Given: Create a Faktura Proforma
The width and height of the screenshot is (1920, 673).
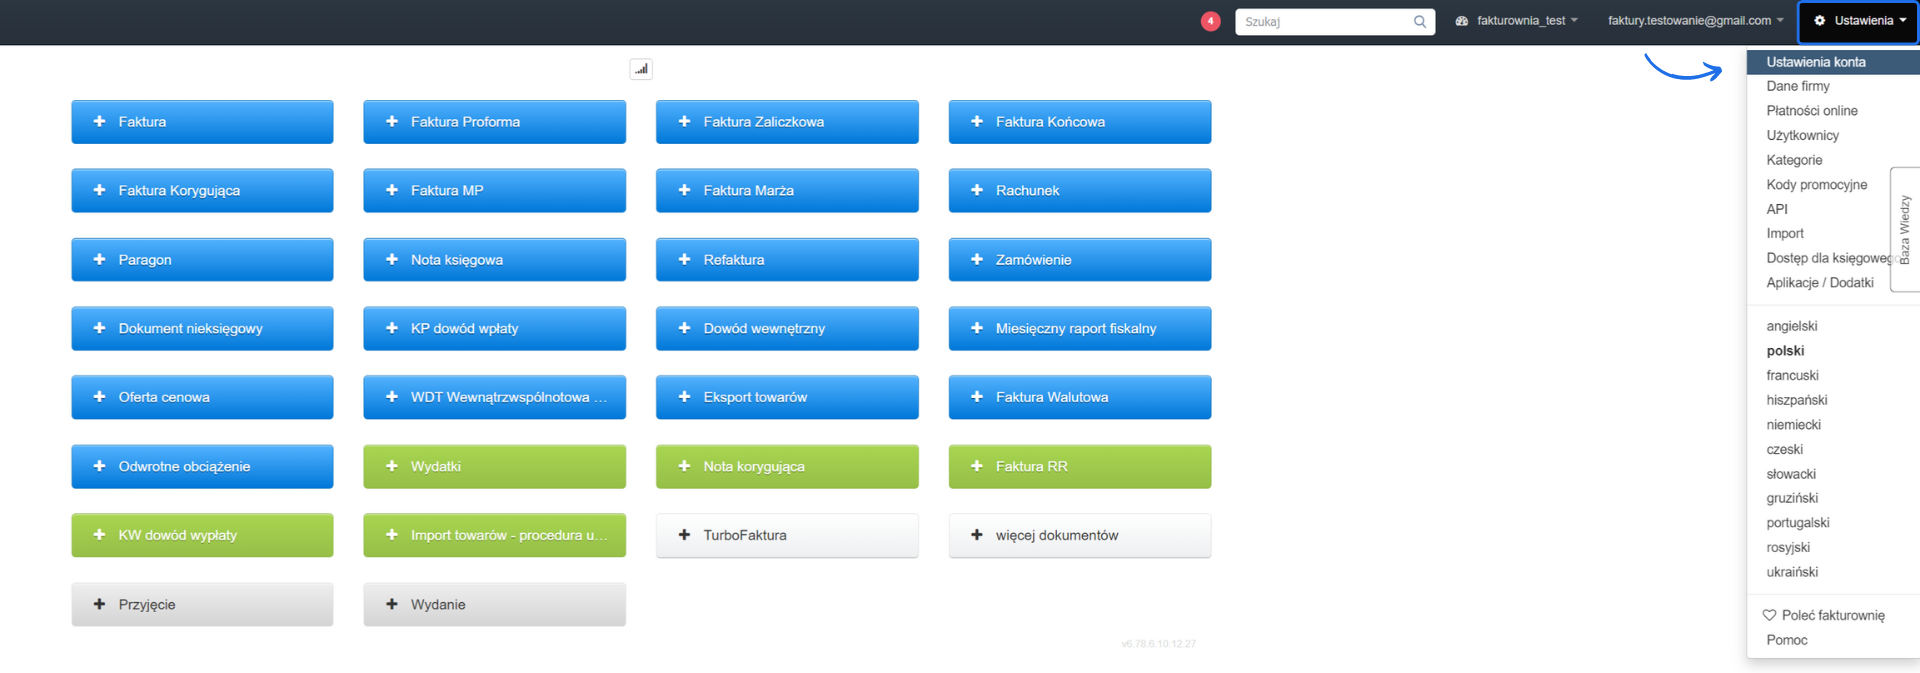Looking at the screenshot, I should point(494,122).
